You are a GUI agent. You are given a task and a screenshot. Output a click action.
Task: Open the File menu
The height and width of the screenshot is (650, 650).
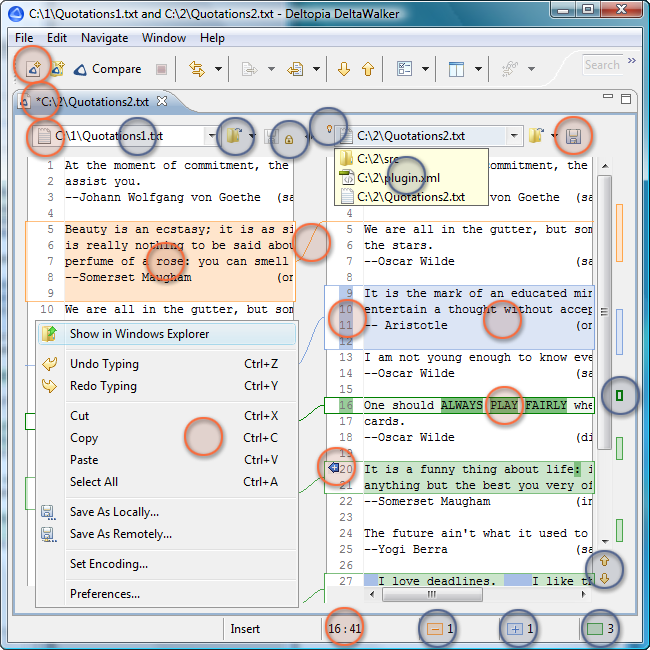24,38
